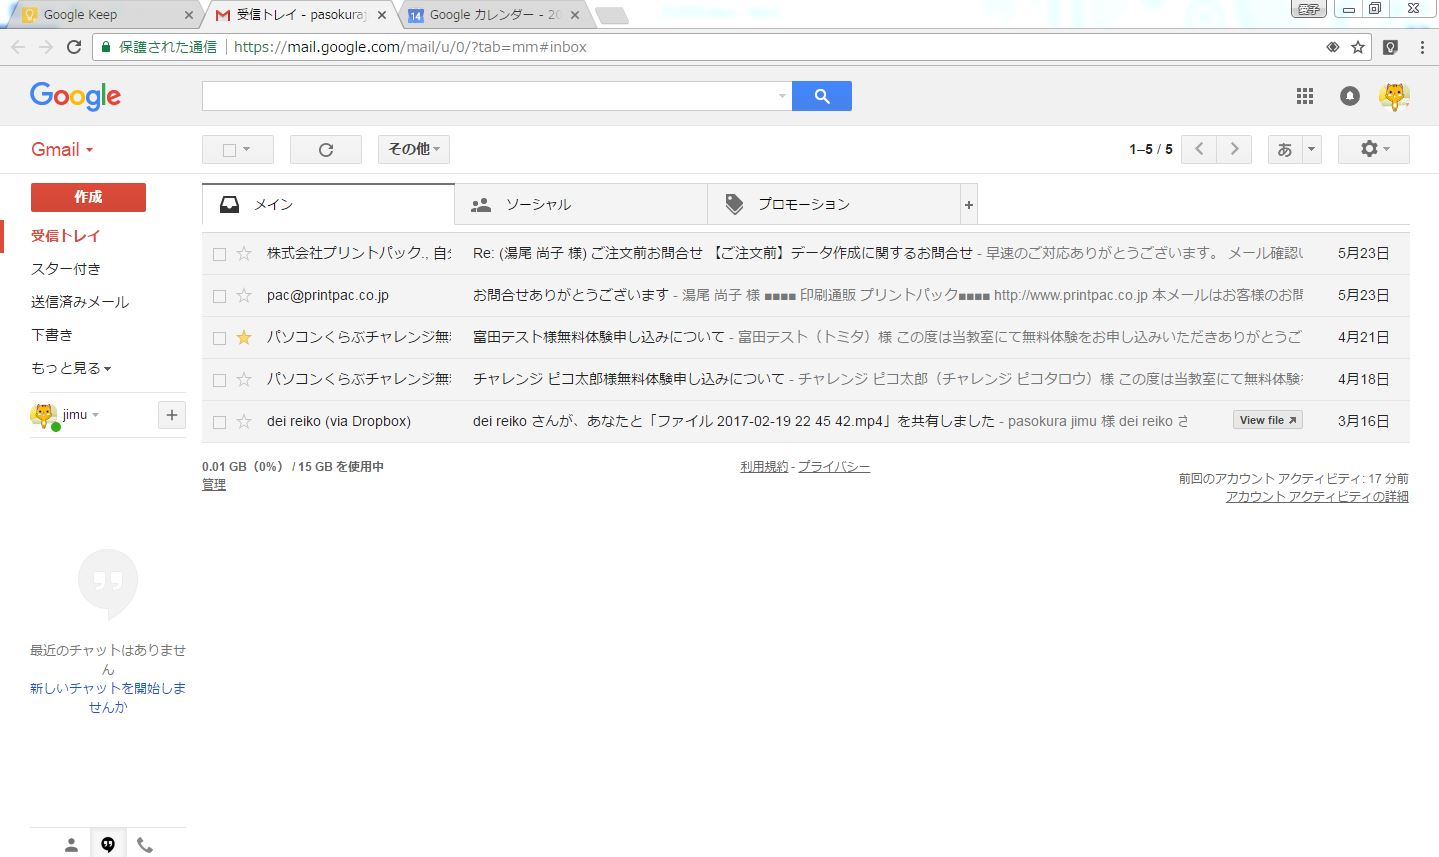This screenshot has width=1439, height=857.
Task: Open 受信トレイ in sidebar
Action: pos(66,236)
